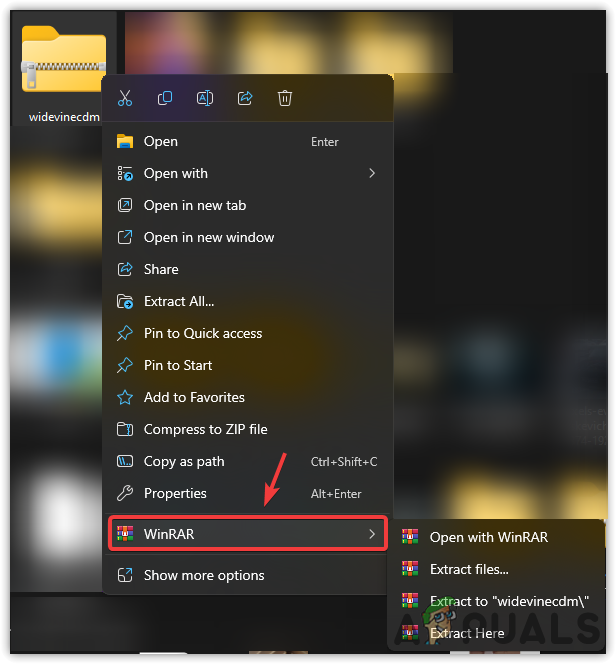Select Extract All... entry
616x664 pixels.
point(248,302)
